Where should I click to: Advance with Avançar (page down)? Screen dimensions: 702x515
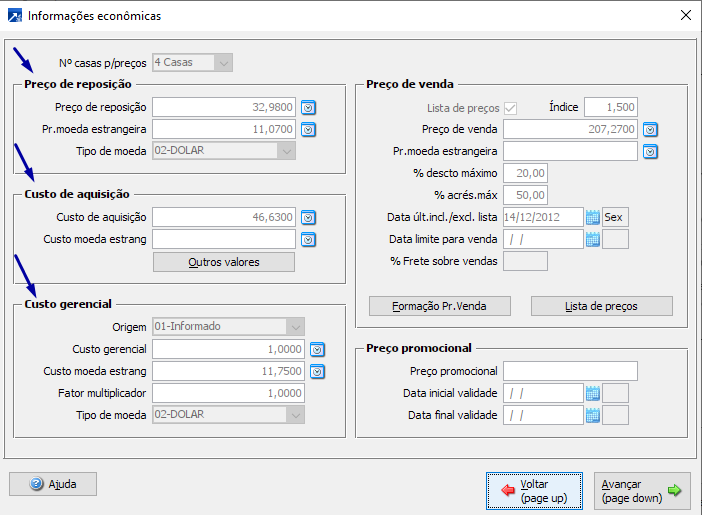click(641, 491)
